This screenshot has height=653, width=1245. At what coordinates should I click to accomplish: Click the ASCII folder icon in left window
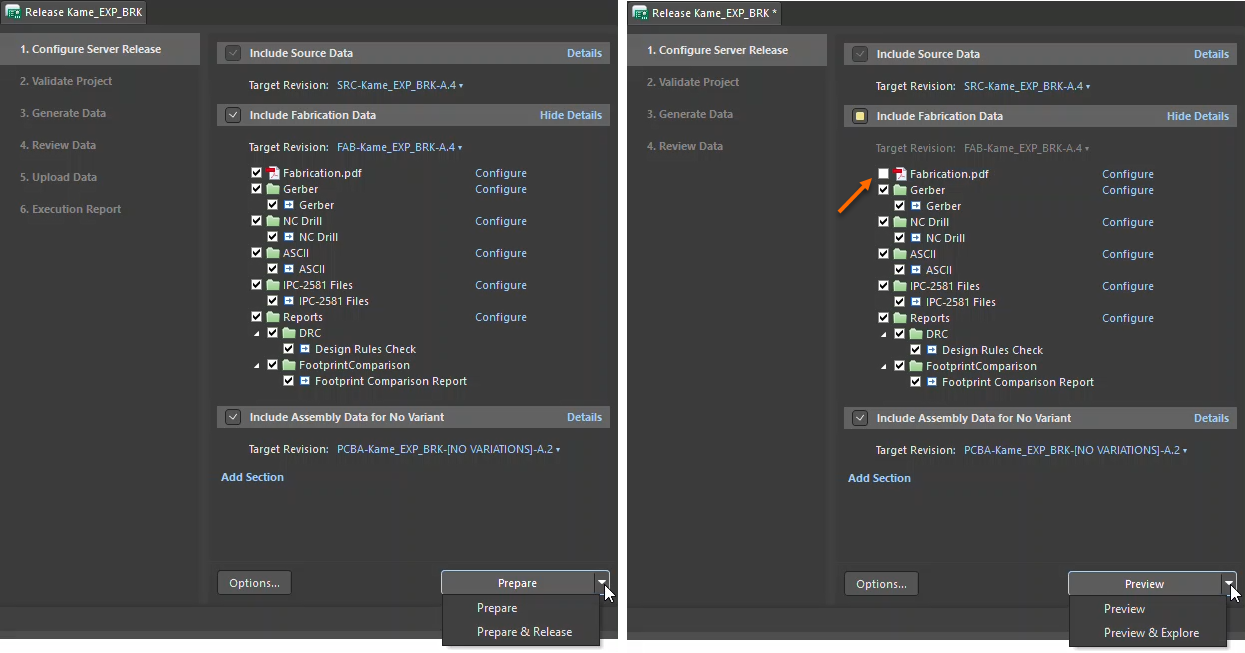pyautogui.click(x=273, y=253)
